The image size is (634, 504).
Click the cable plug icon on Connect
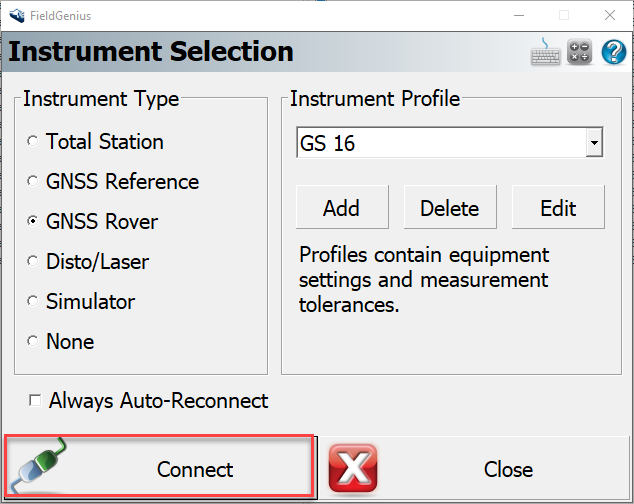tap(42, 469)
